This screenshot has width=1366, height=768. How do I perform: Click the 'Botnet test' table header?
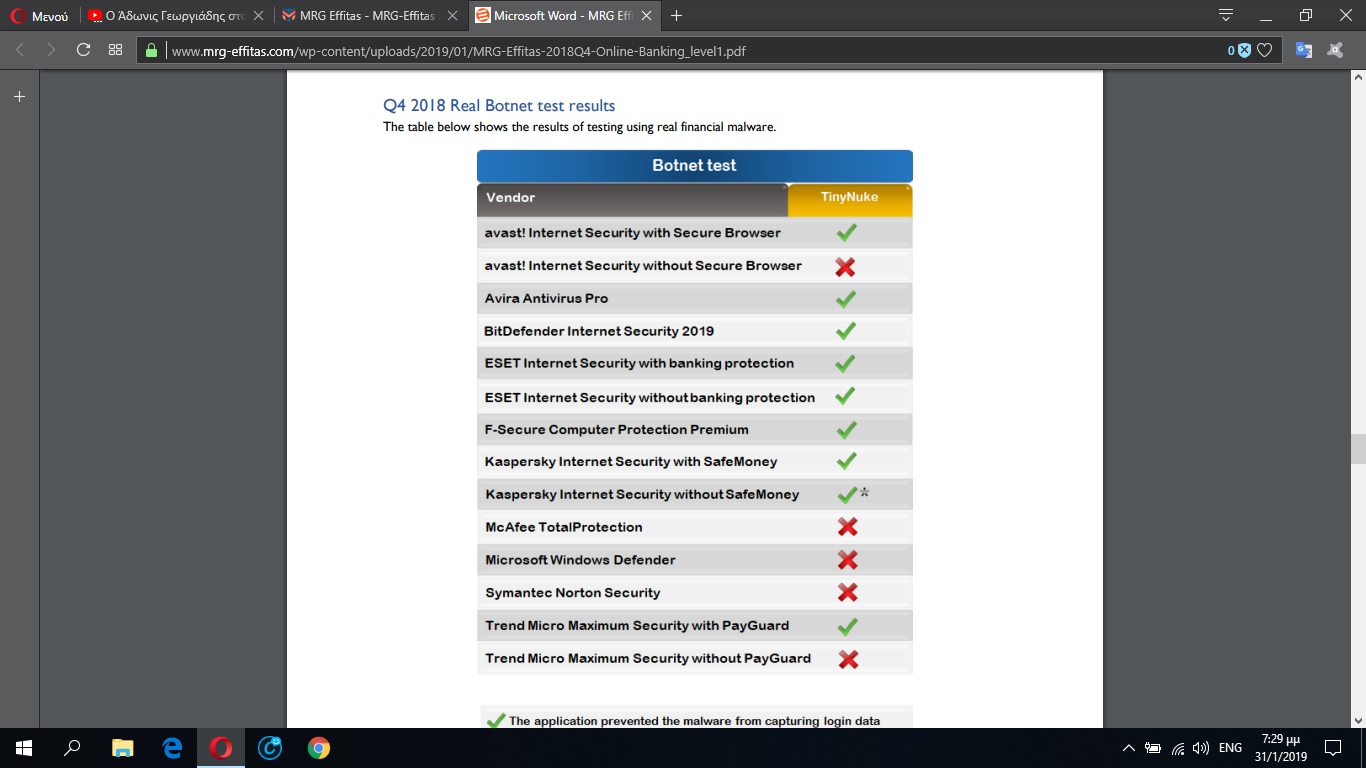click(x=694, y=166)
